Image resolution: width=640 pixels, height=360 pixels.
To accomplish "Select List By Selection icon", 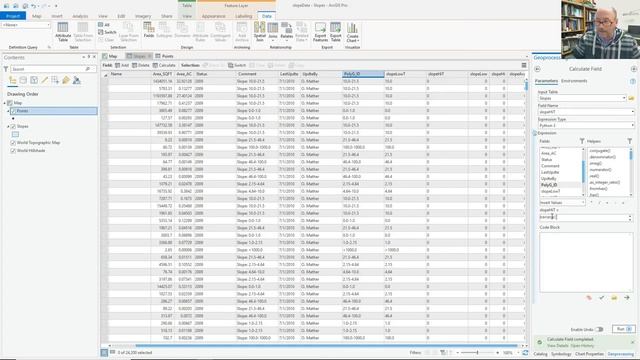I will click(x=34, y=80).
